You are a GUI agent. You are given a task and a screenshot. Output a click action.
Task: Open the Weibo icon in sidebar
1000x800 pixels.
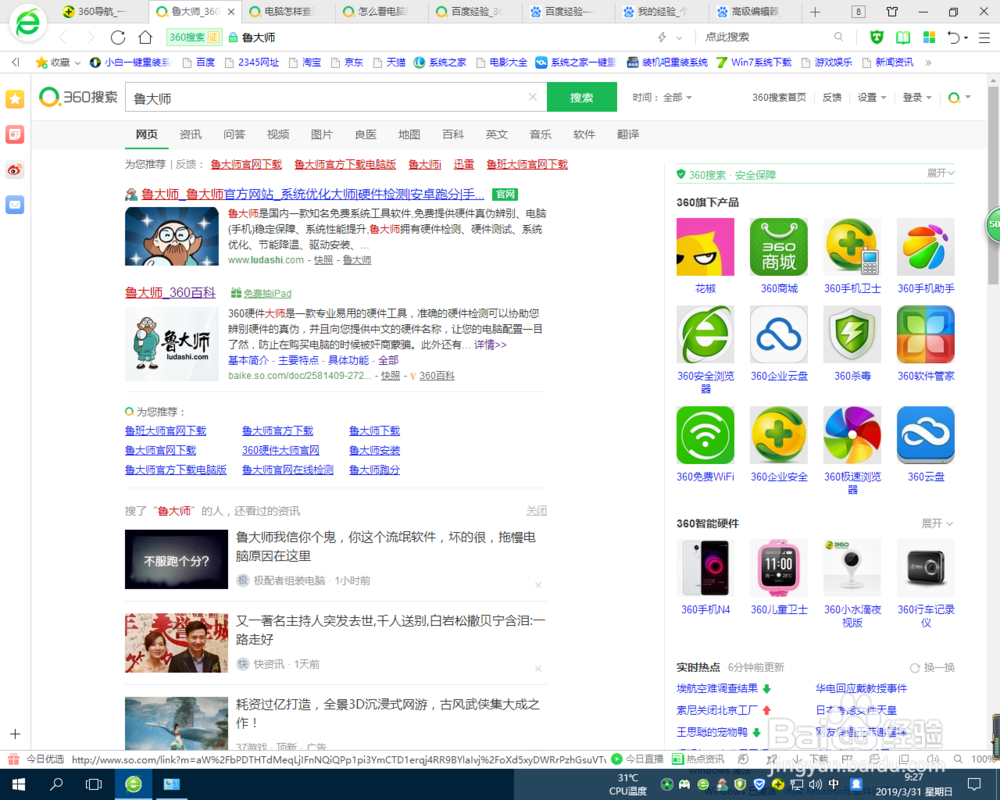pyautogui.click(x=15, y=170)
